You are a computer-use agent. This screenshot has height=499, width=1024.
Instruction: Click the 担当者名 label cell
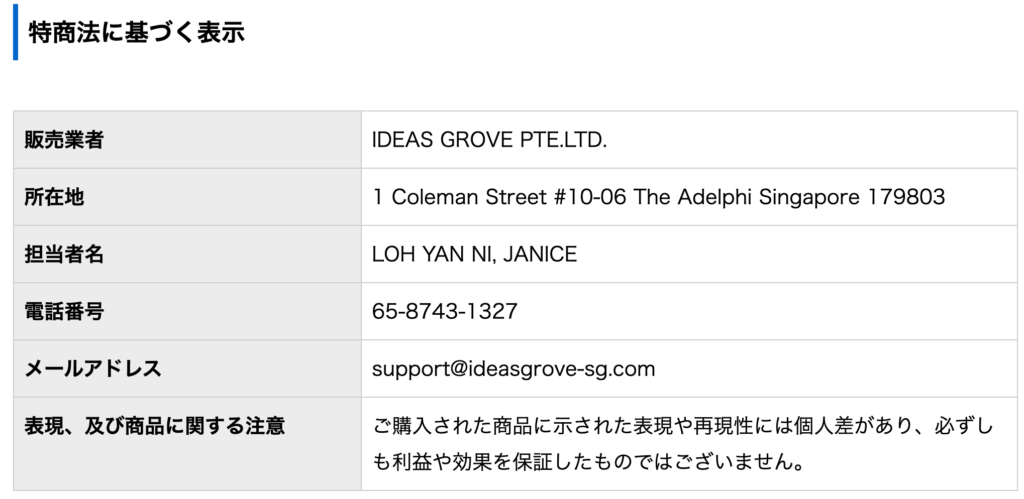187,254
